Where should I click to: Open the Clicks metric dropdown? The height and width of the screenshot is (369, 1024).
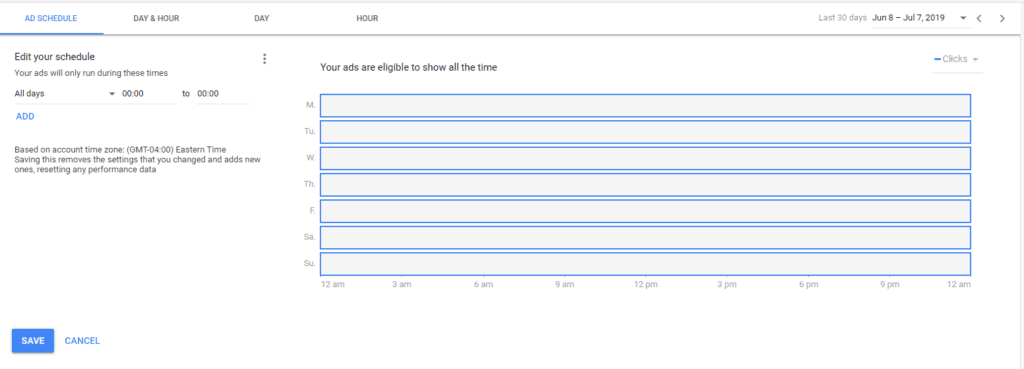pyautogui.click(x=957, y=59)
